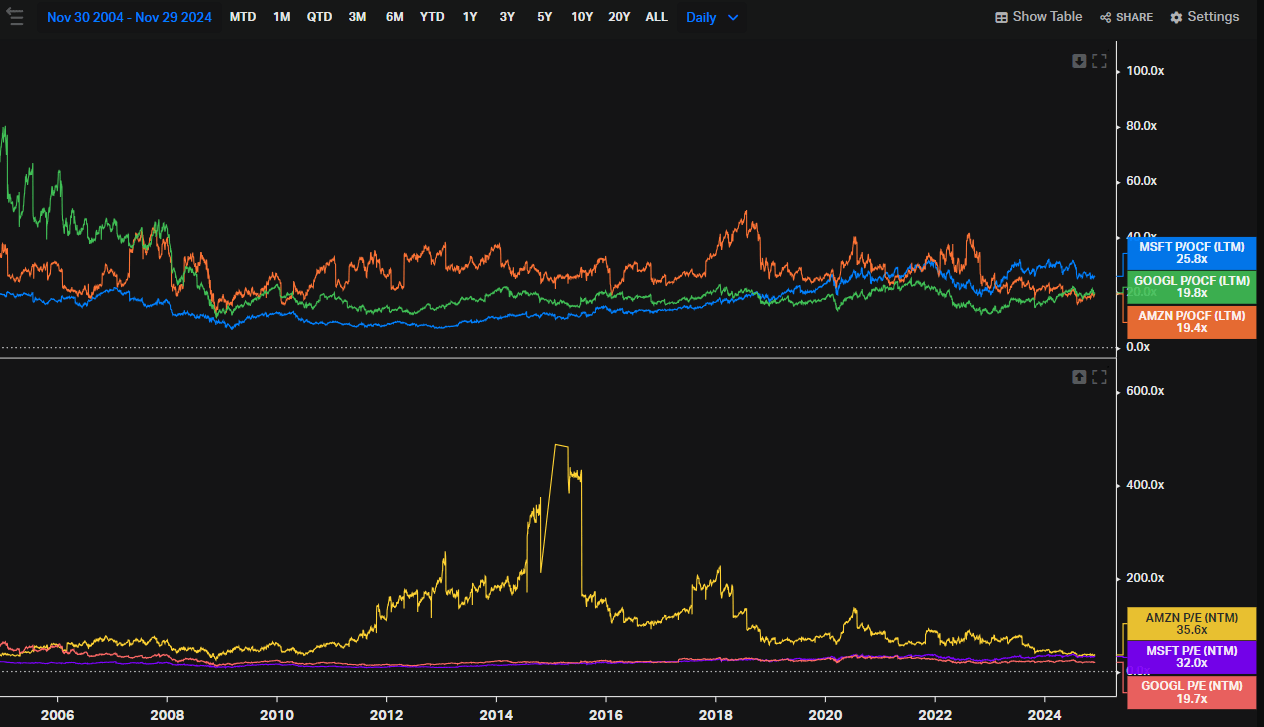Click the 2008 year label
The height and width of the screenshot is (727, 1264).
pyautogui.click(x=167, y=715)
